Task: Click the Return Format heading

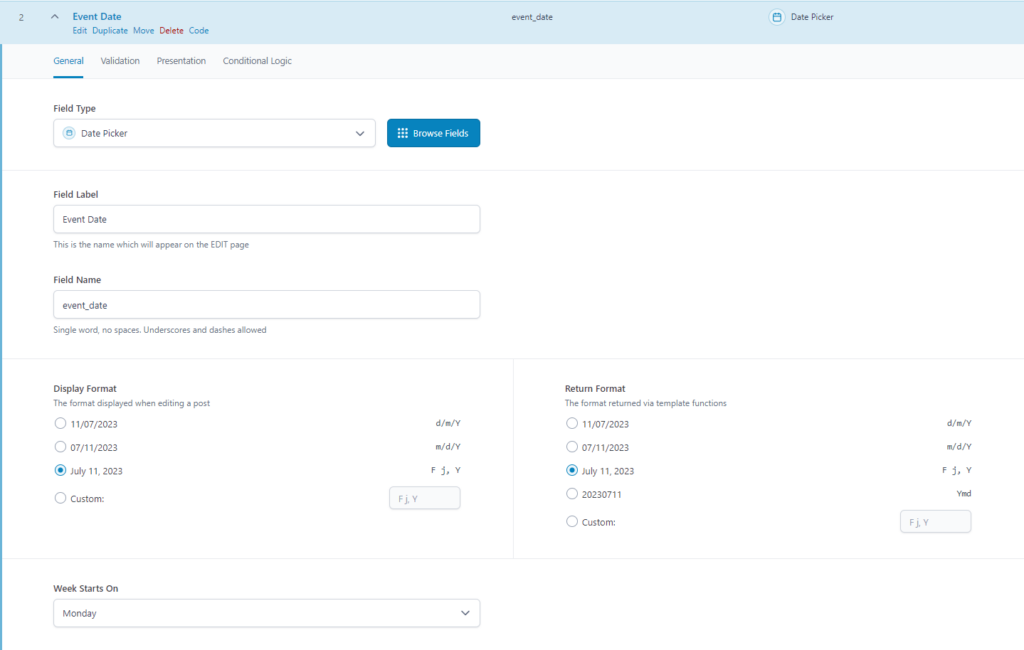Action: (595, 389)
